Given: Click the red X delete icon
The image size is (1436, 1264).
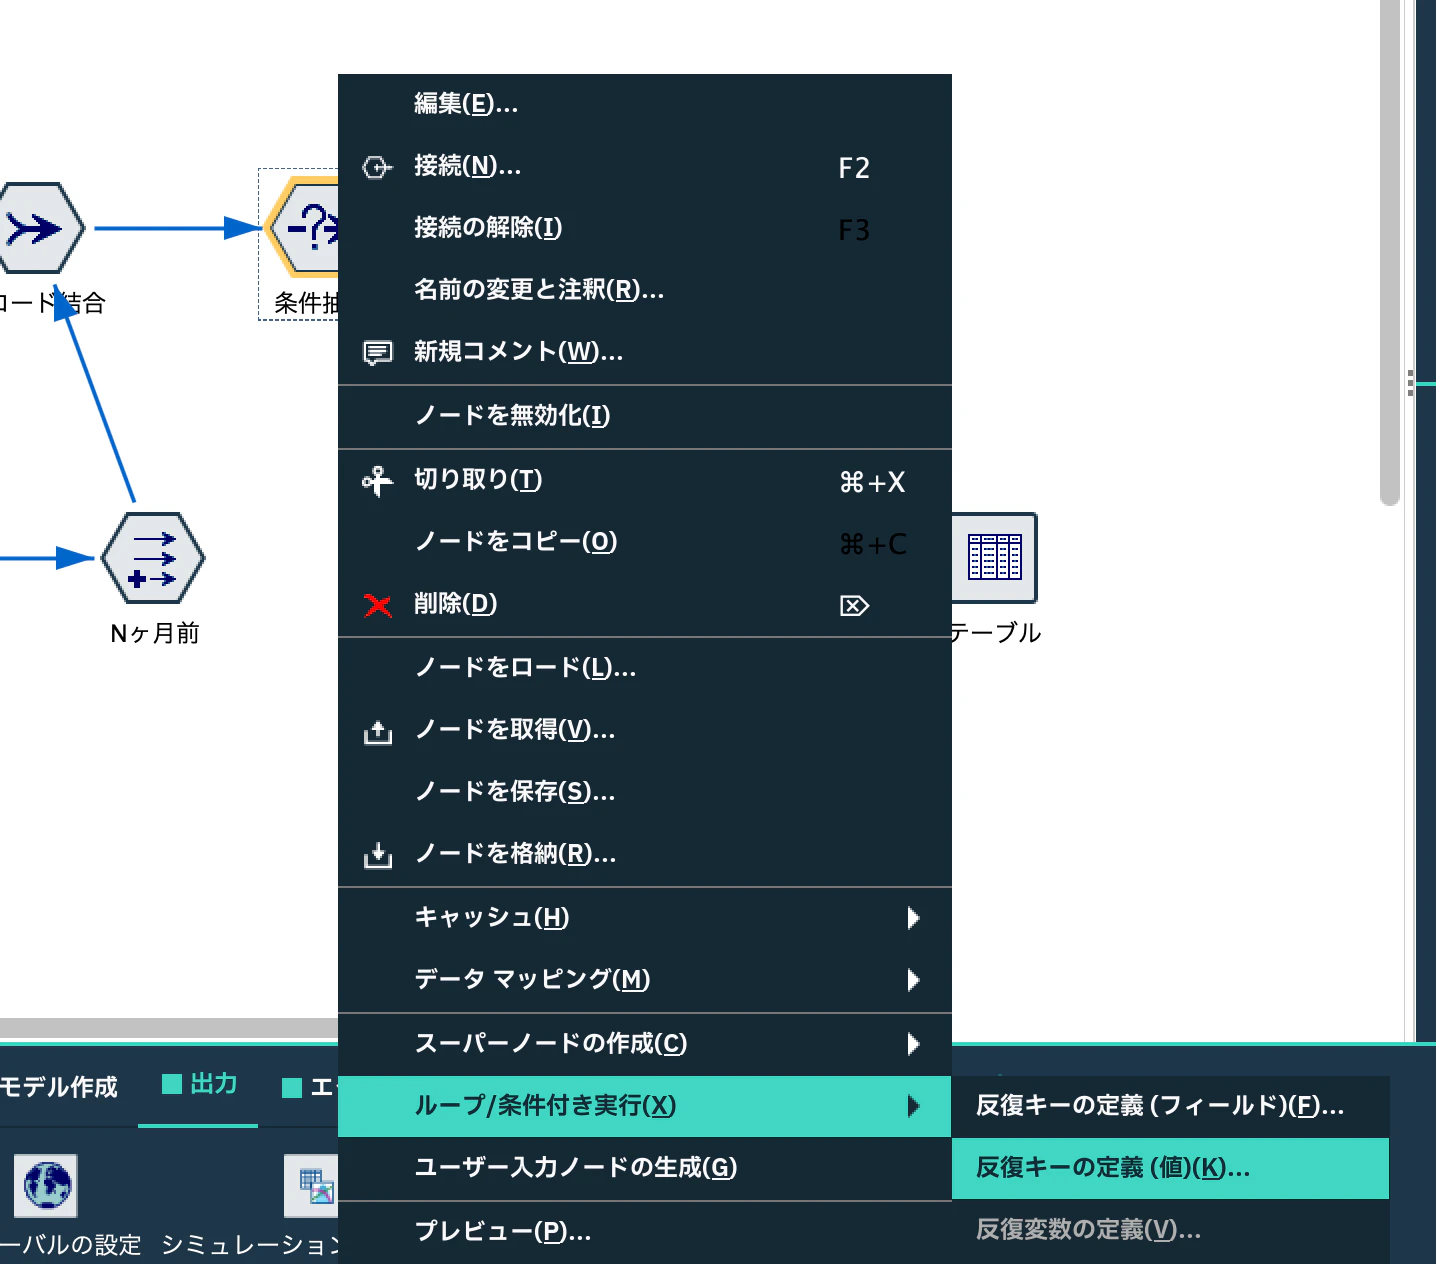Looking at the screenshot, I should [x=377, y=605].
